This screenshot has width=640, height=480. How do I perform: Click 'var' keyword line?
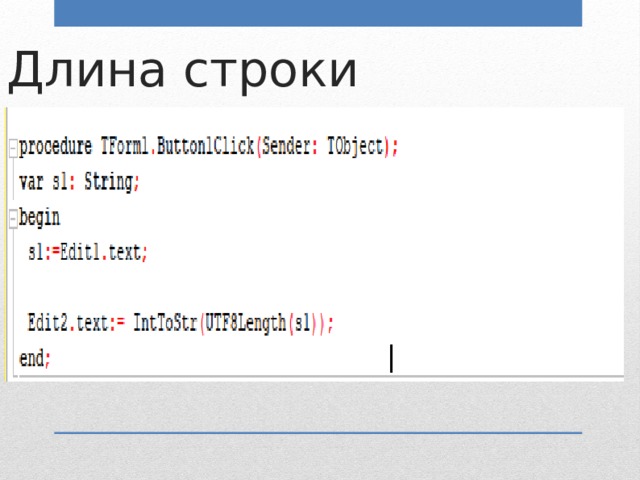pyautogui.click(x=31, y=182)
